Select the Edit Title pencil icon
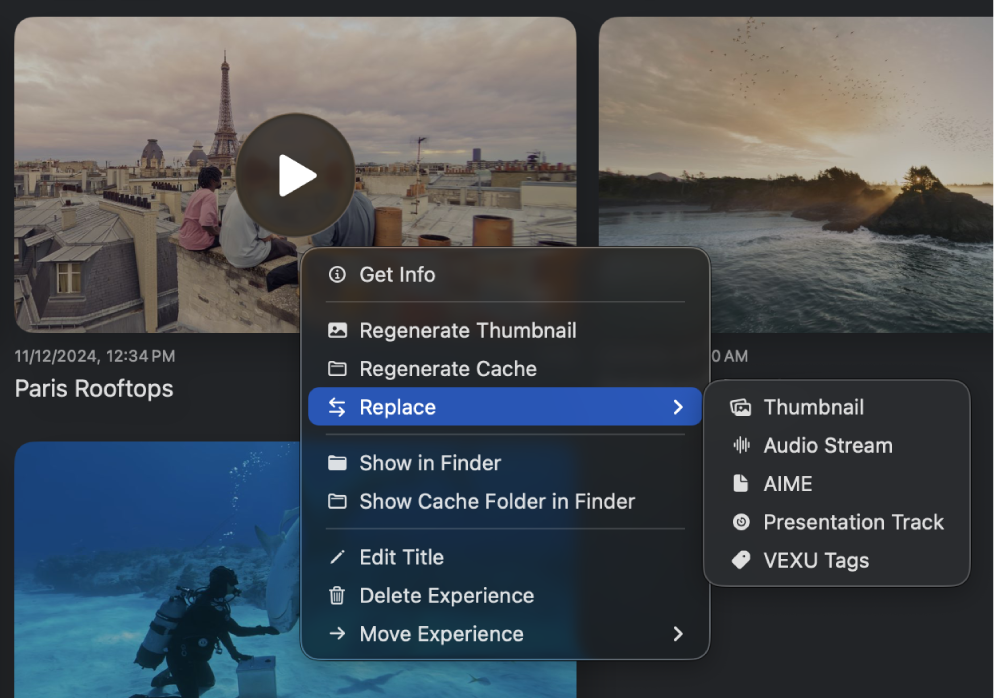The image size is (996, 700). point(337,557)
